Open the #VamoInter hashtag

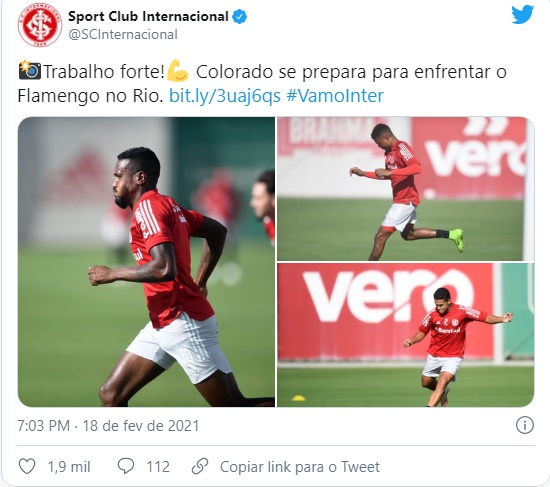point(335,95)
